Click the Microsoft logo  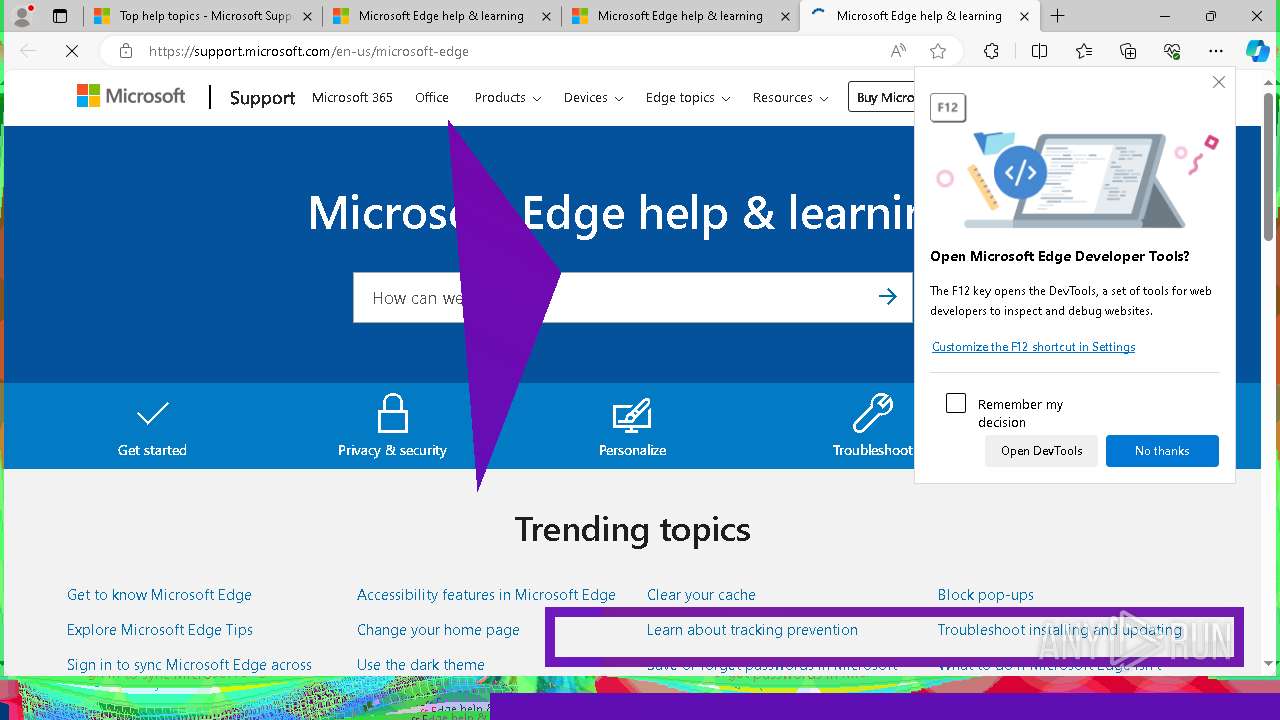pos(131,96)
